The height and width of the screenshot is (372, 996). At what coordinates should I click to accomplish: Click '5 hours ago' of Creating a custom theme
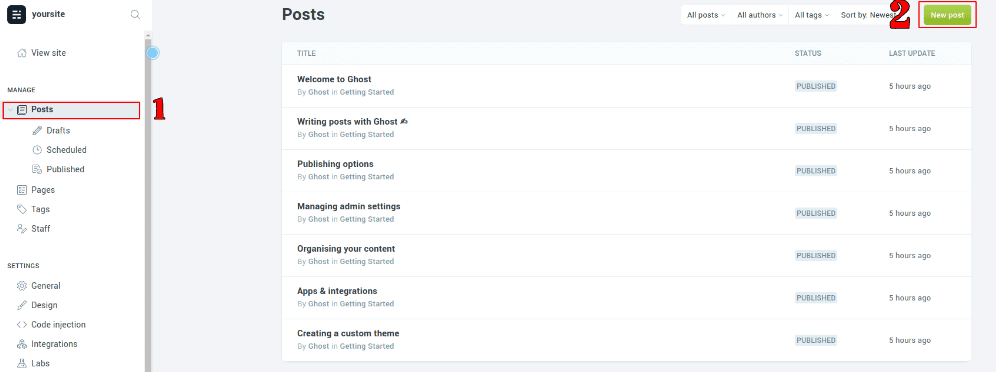[x=910, y=340]
